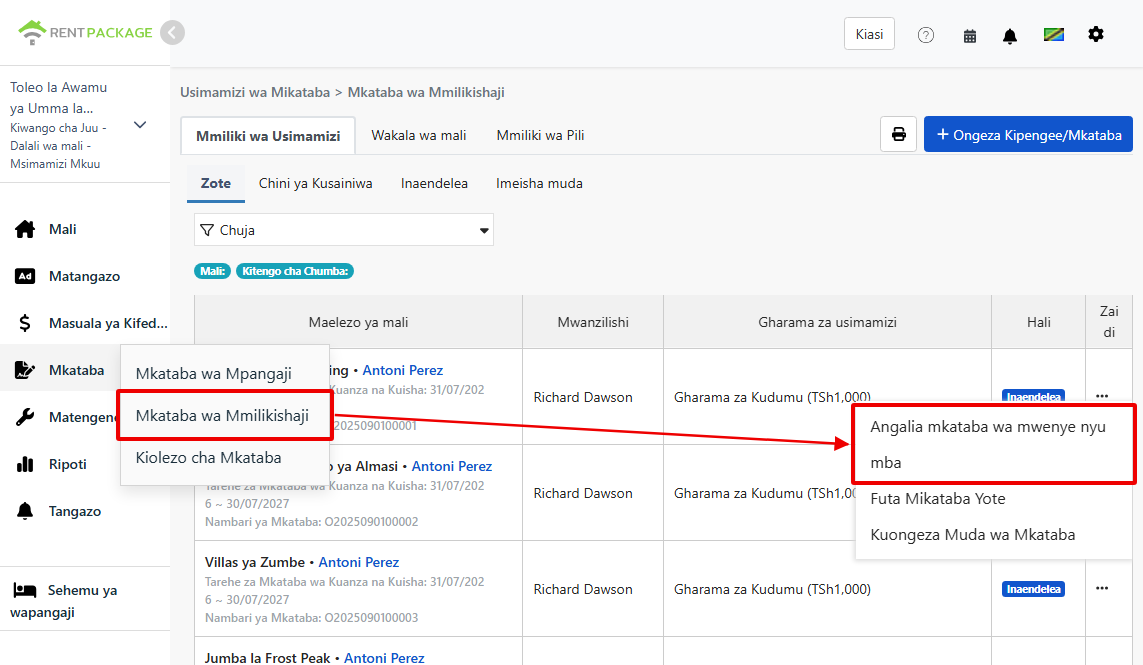Select the Zote status tab
Screen dimensions: 1143x665
click(216, 183)
